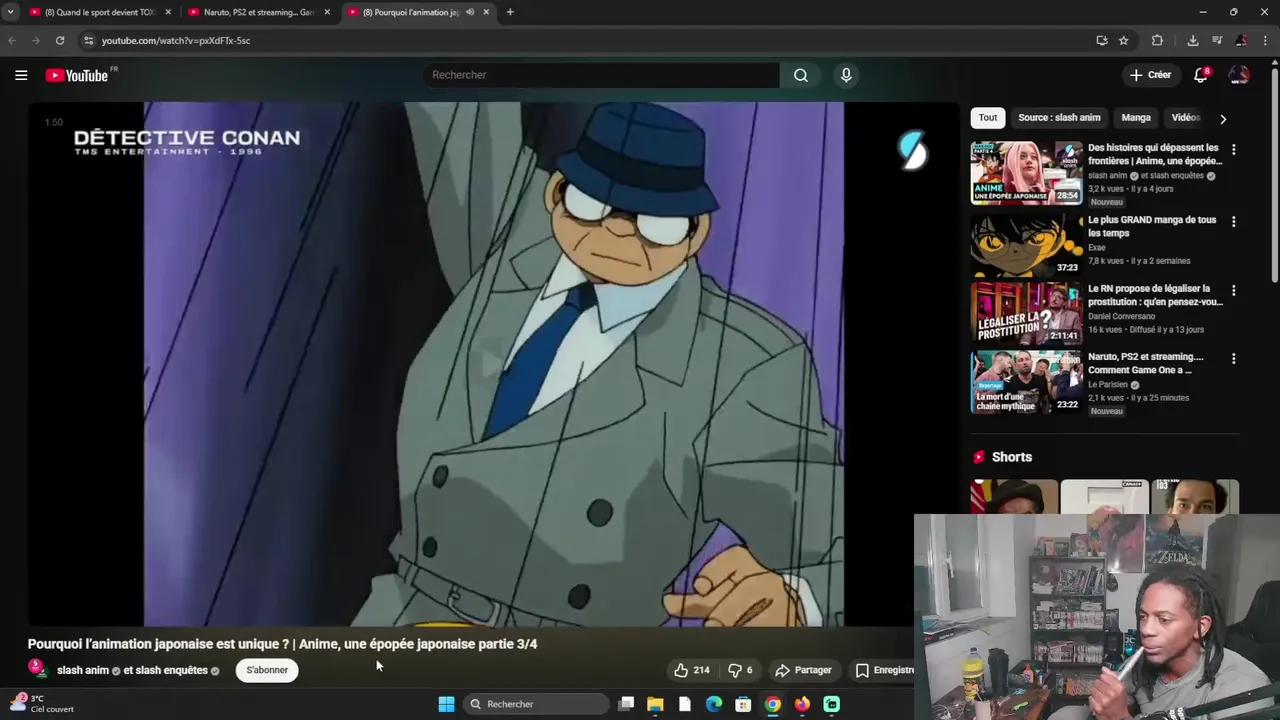Click the video player to pause
Viewport: 1280px width, 720px height.
[x=493, y=363]
